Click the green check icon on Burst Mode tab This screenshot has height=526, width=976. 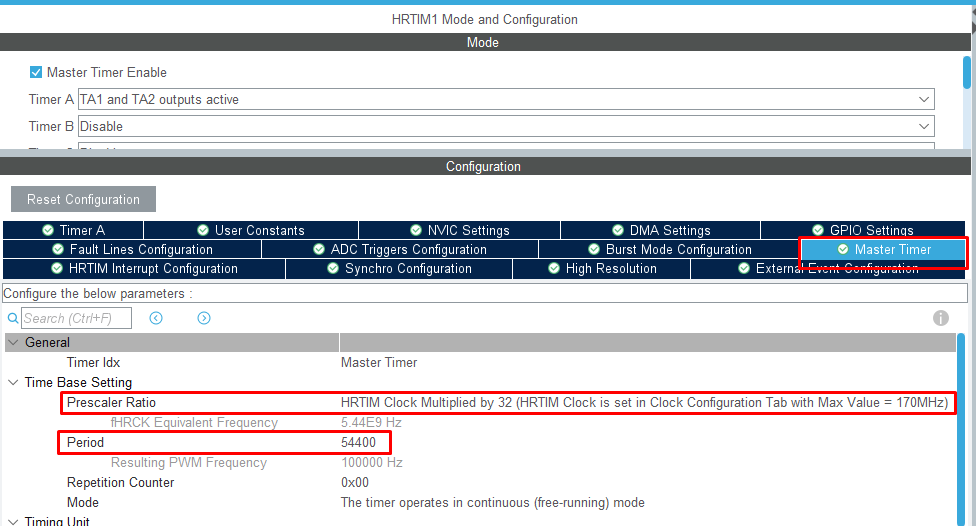coord(594,249)
